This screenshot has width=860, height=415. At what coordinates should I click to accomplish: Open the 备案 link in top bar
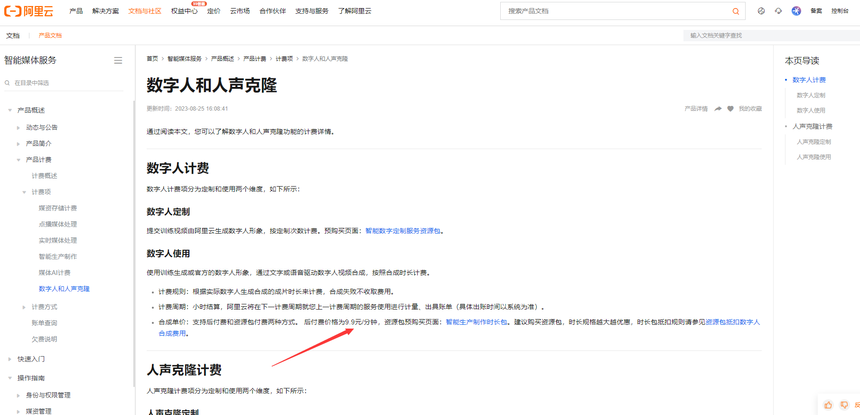pos(816,11)
